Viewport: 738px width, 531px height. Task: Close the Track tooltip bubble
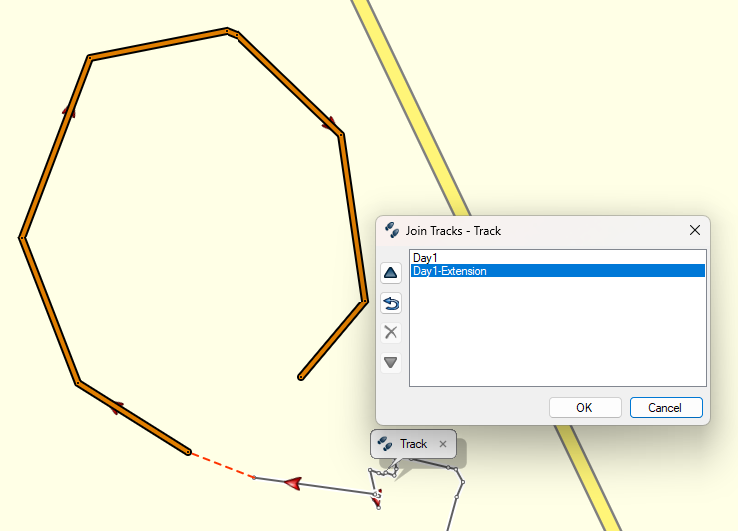click(442, 444)
